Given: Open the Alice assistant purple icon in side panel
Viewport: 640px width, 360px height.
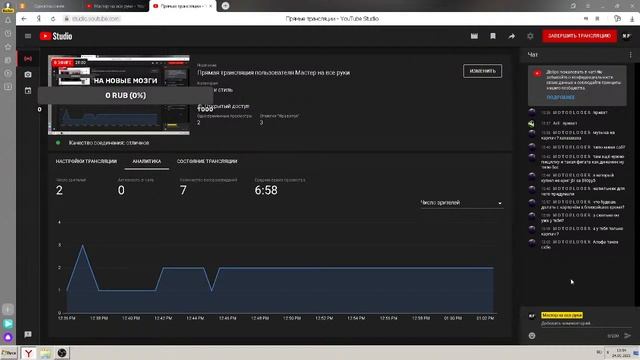Looking at the screenshot, I should [8, 337].
